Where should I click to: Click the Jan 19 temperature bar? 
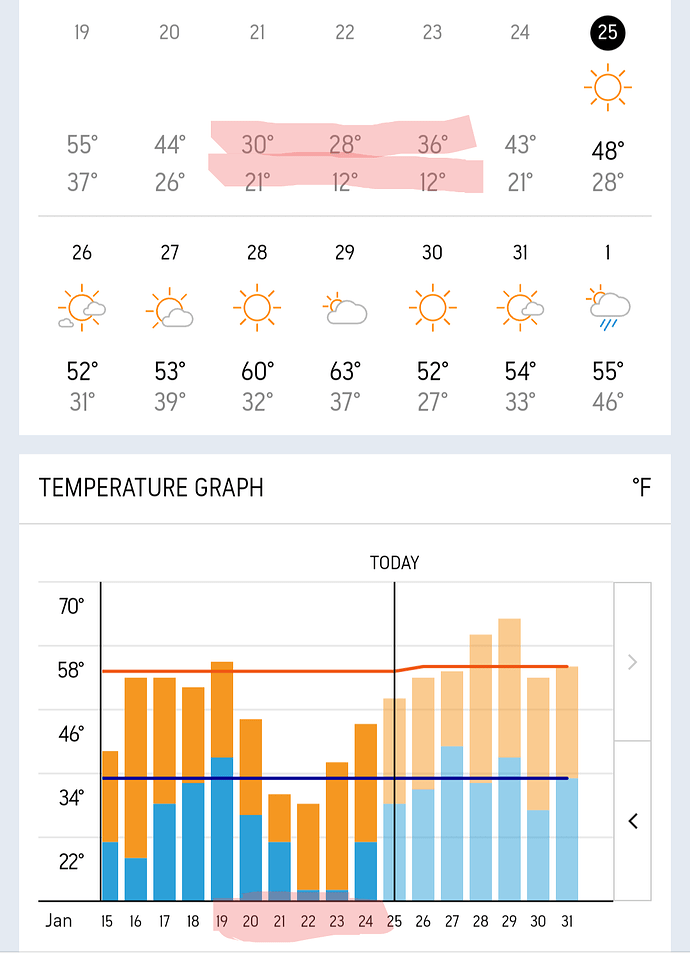pyautogui.click(x=222, y=780)
